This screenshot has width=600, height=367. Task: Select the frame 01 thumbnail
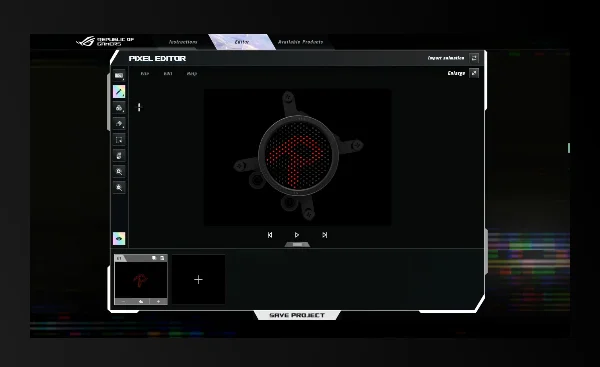pos(141,280)
